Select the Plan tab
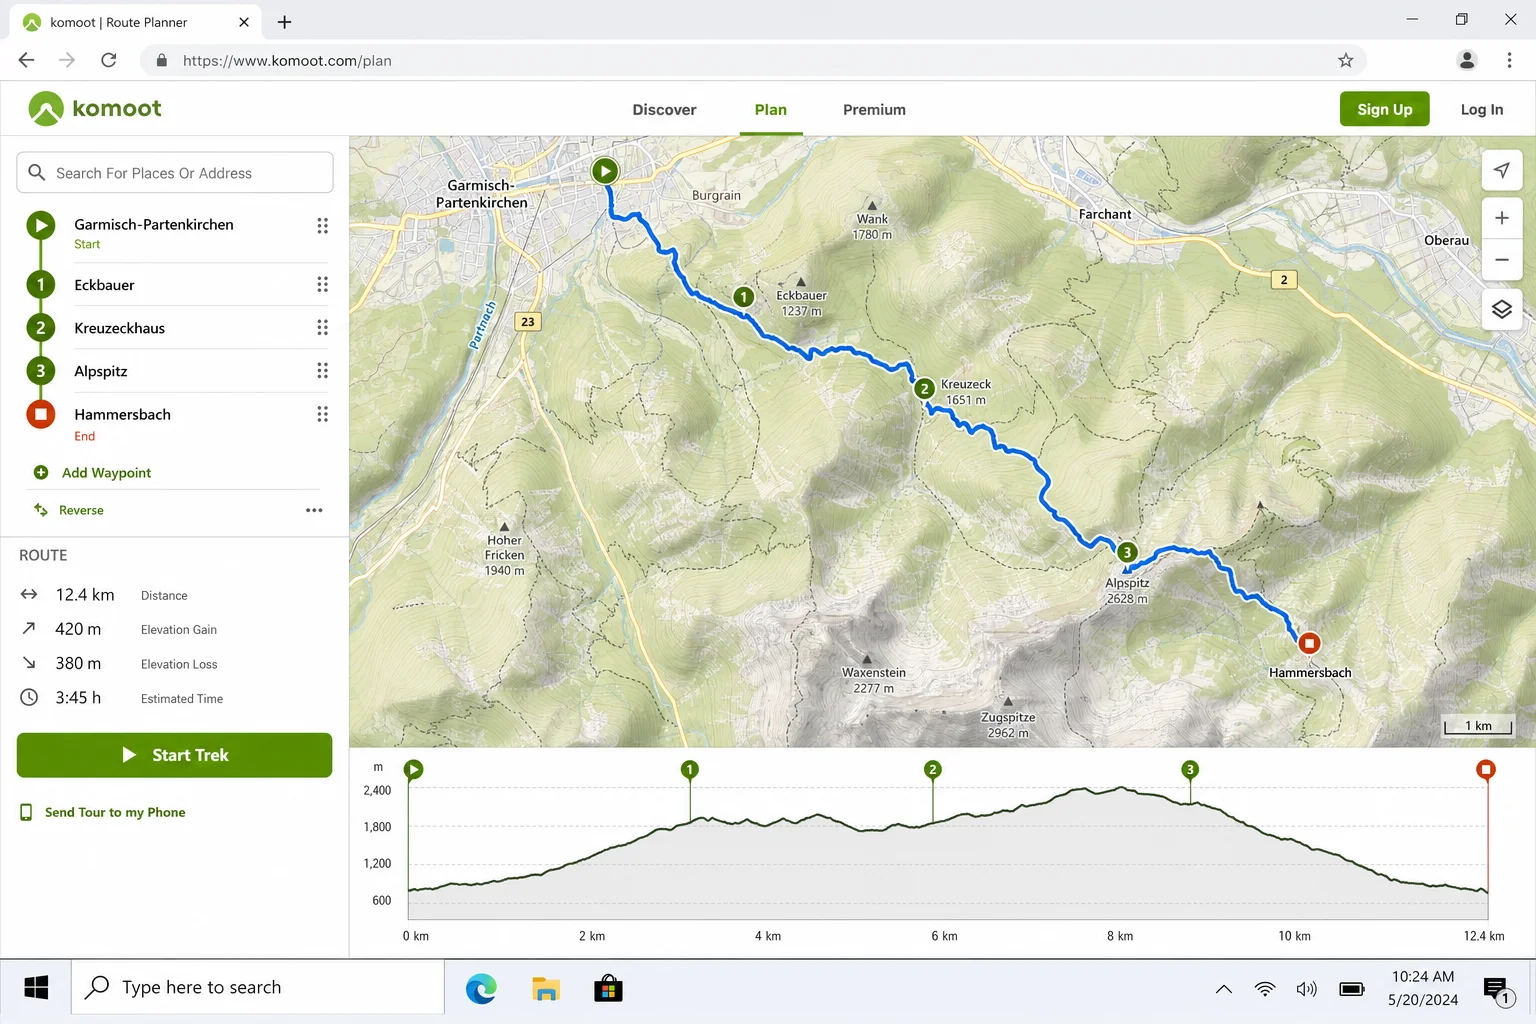The width and height of the screenshot is (1536, 1024). (x=771, y=110)
